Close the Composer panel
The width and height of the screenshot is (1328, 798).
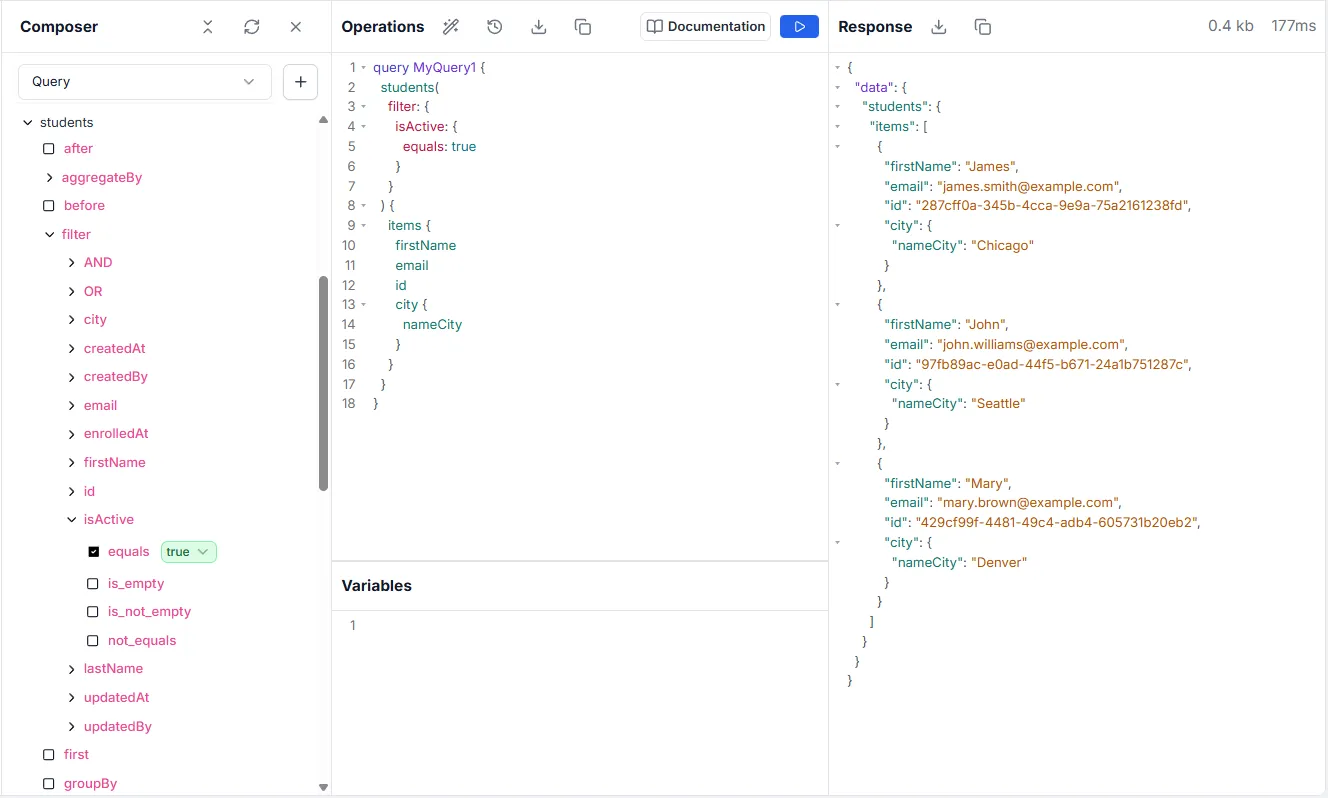[x=296, y=27]
